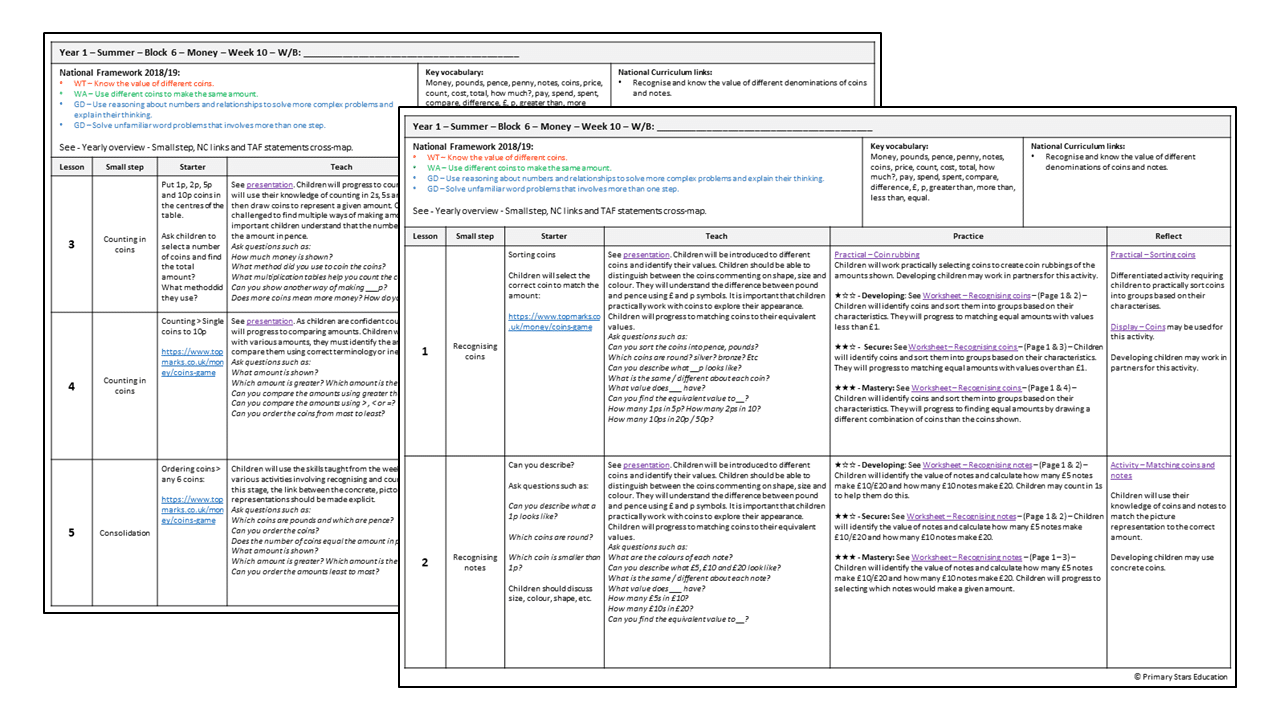Open the presentation link in Lesson 2 Teach
This screenshot has height=720, width=1280.
[x=645, y=465]
